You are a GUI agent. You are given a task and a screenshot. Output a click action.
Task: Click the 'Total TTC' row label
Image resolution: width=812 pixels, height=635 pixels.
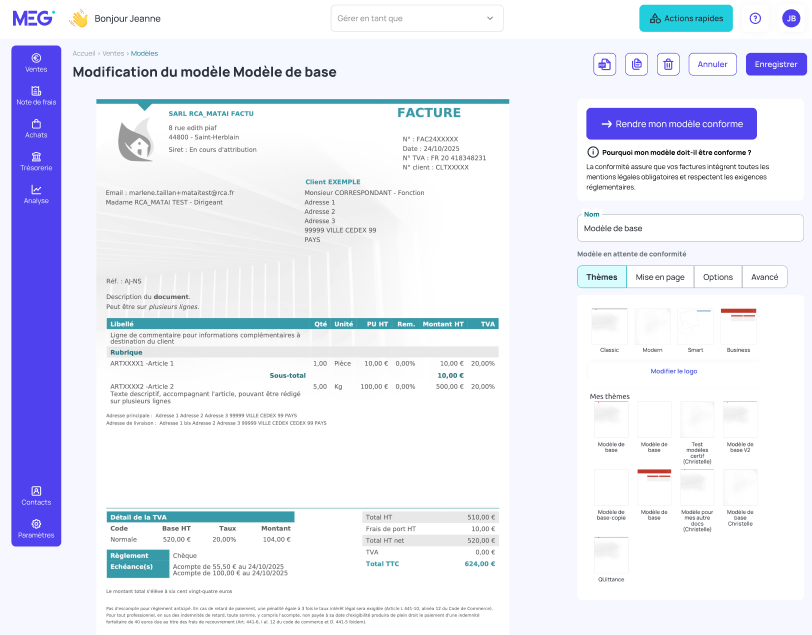(x=382, y=564)
